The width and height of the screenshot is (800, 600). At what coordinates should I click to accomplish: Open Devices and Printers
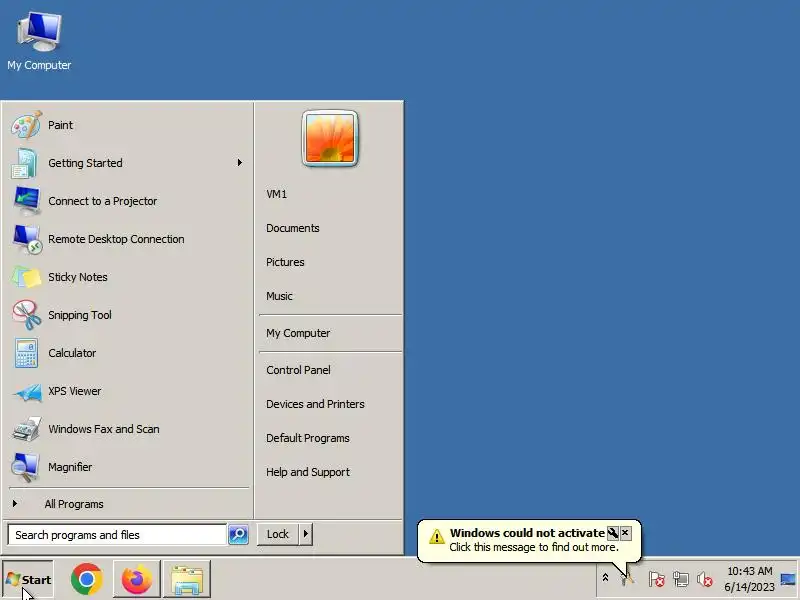coord(315,404)
